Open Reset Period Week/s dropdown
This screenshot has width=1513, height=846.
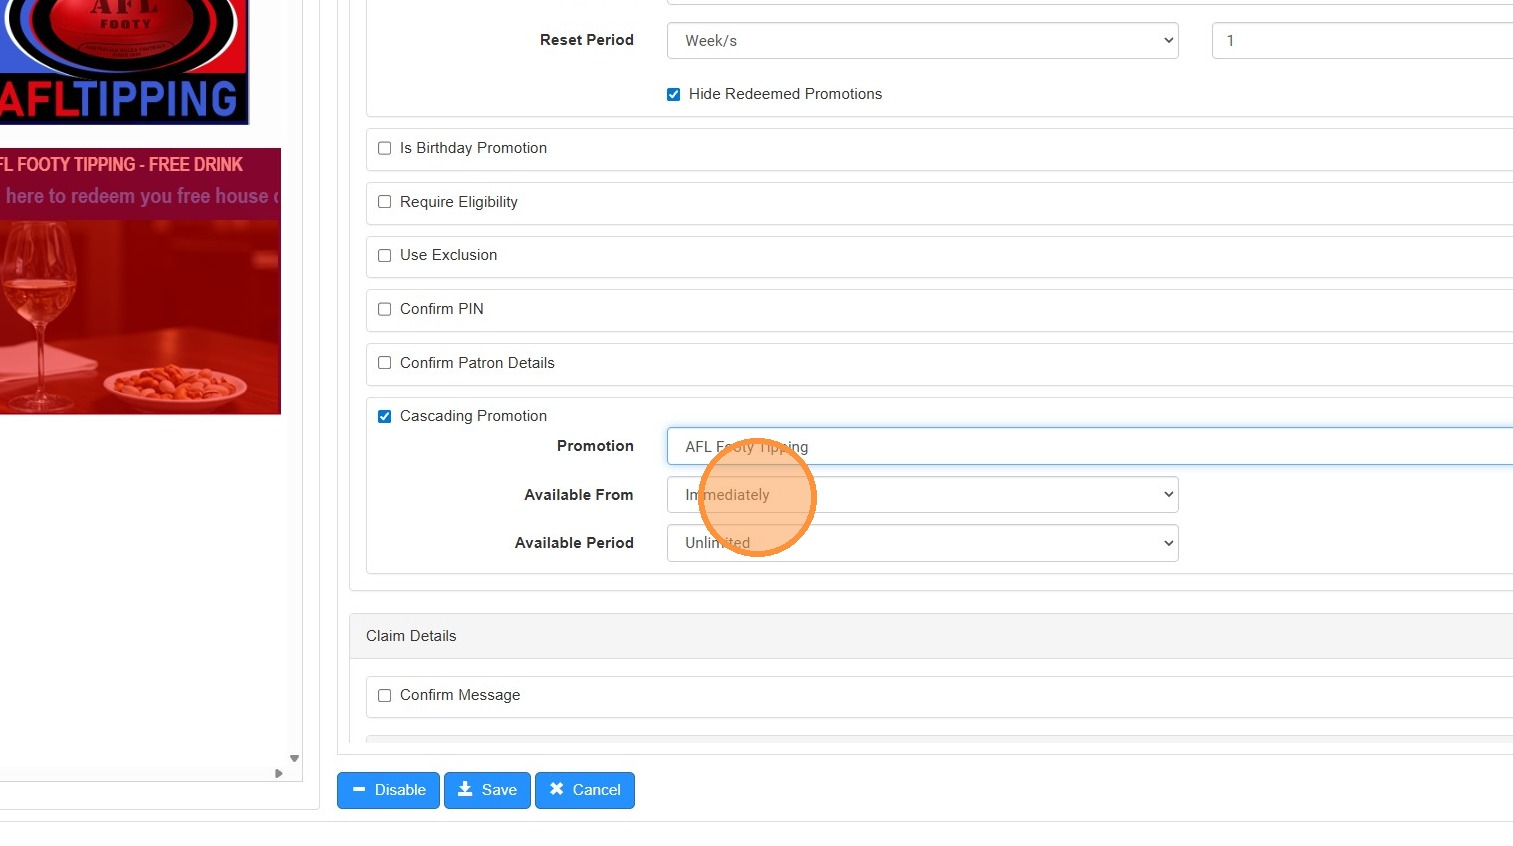point(922,41)
